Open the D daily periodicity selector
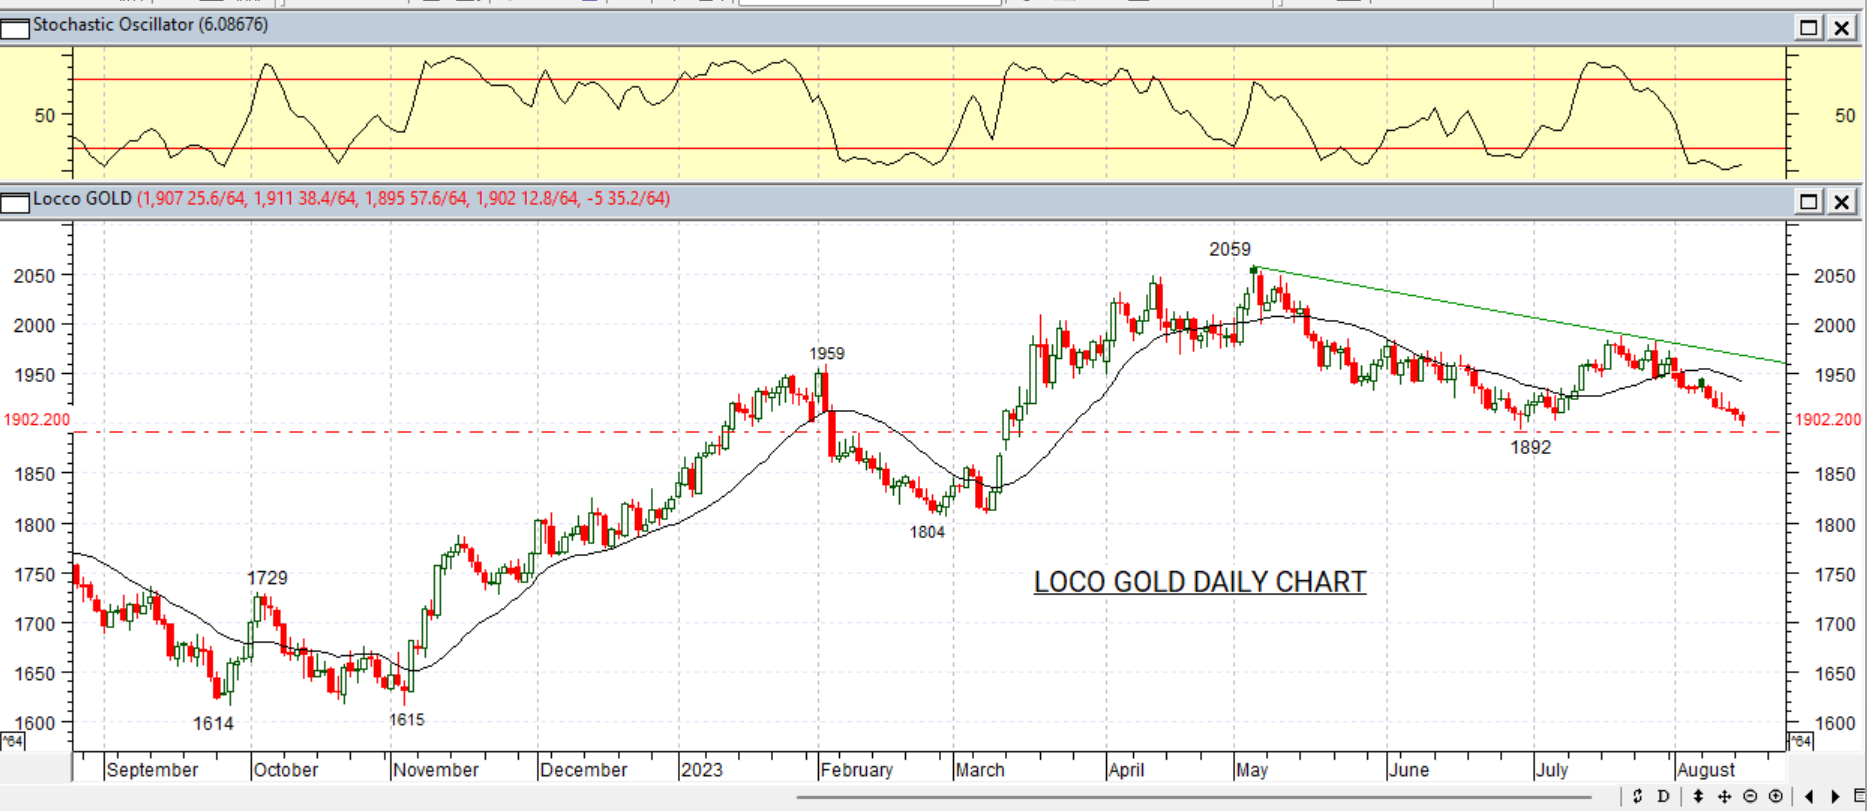 click(x=1663, y=796)
